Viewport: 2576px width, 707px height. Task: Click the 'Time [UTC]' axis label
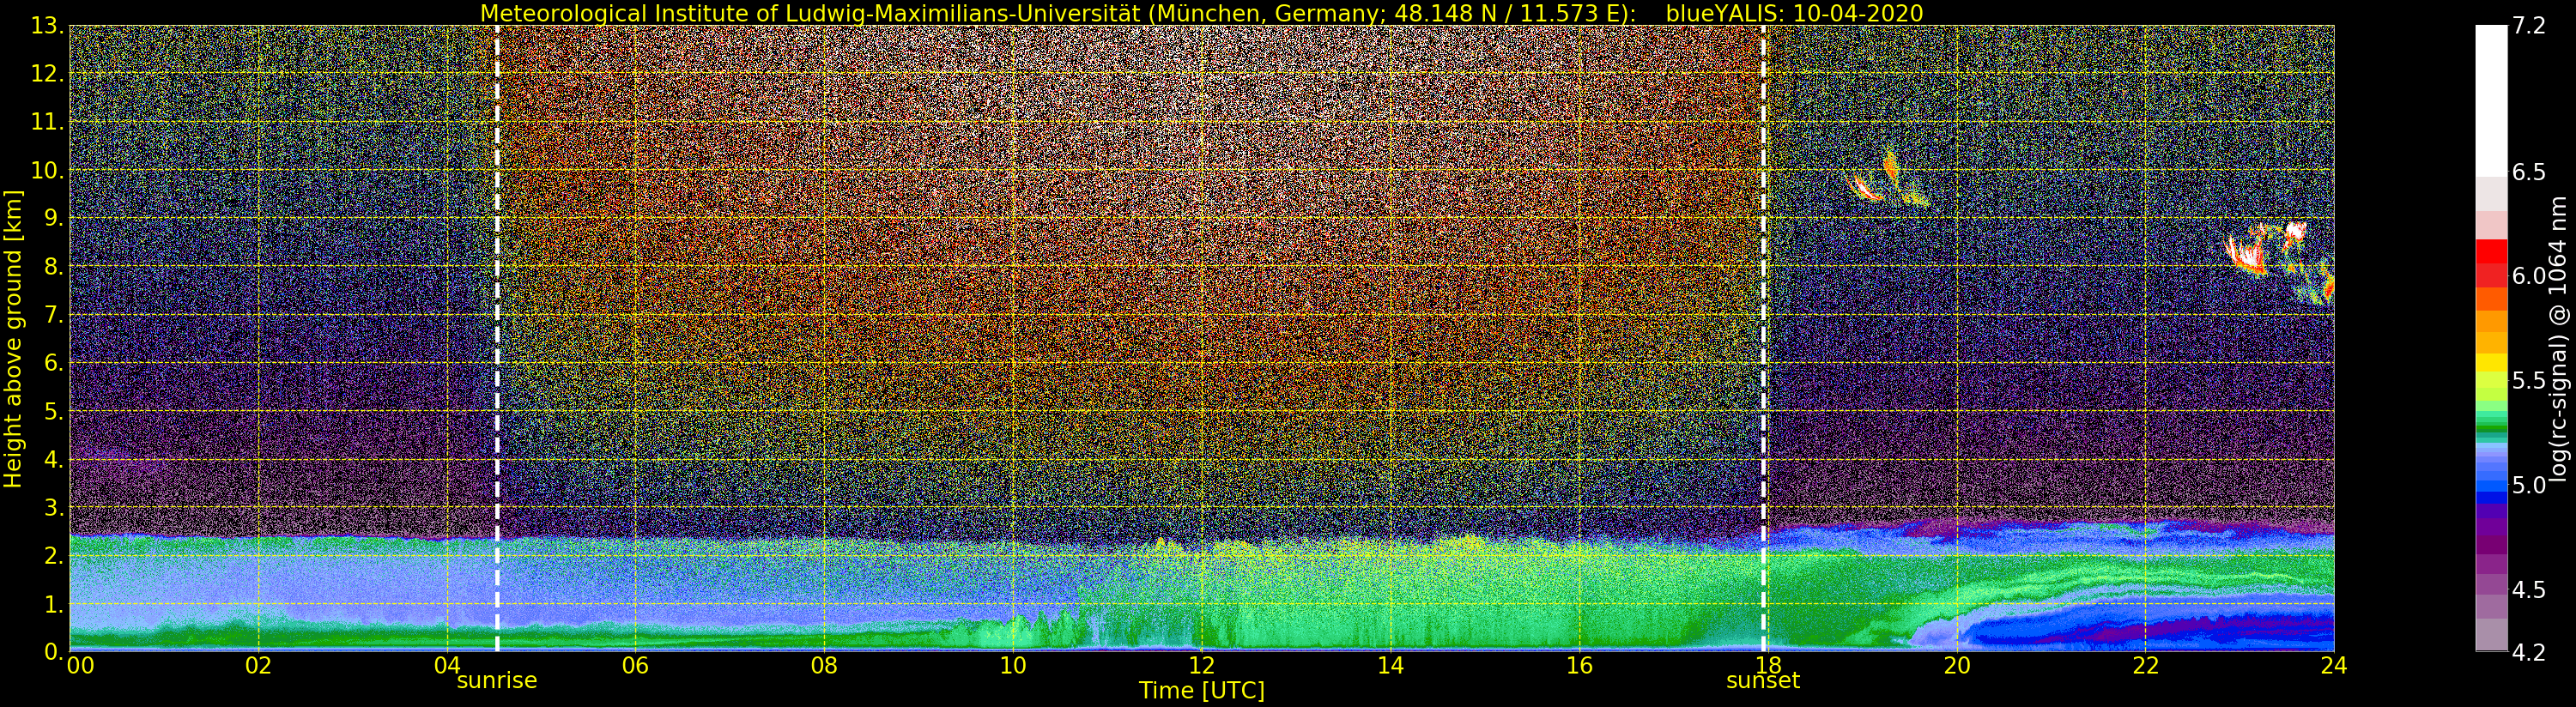click(1201, 691)
